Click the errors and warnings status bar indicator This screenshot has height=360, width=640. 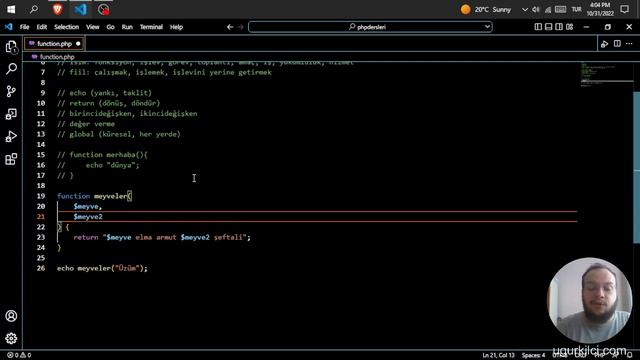click(x=19, y=355)
